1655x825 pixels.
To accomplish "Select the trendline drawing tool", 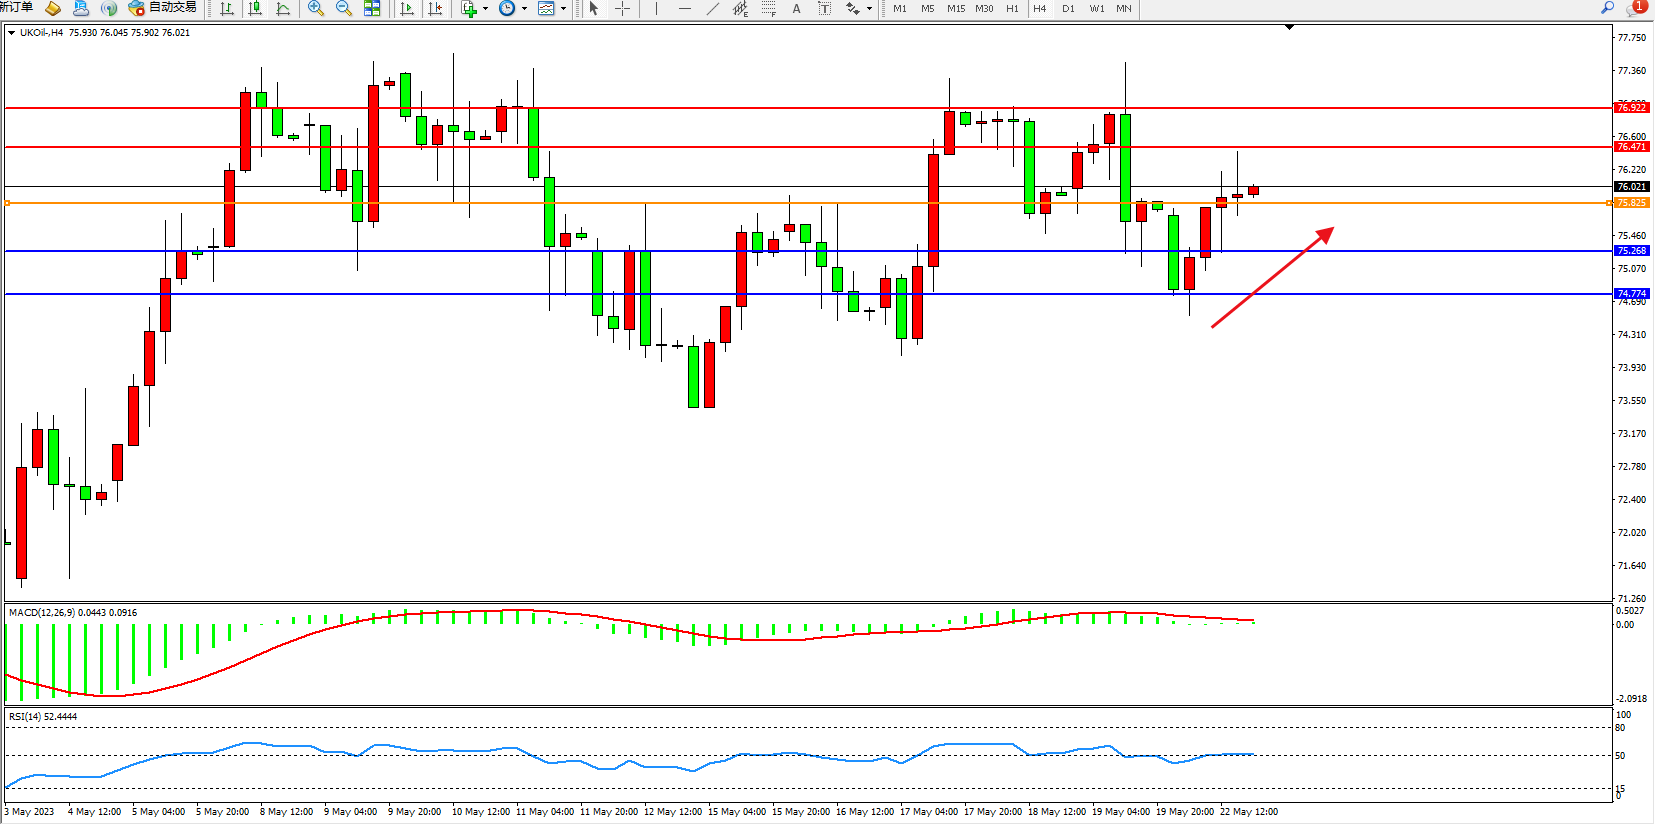I will coord(713,8).
